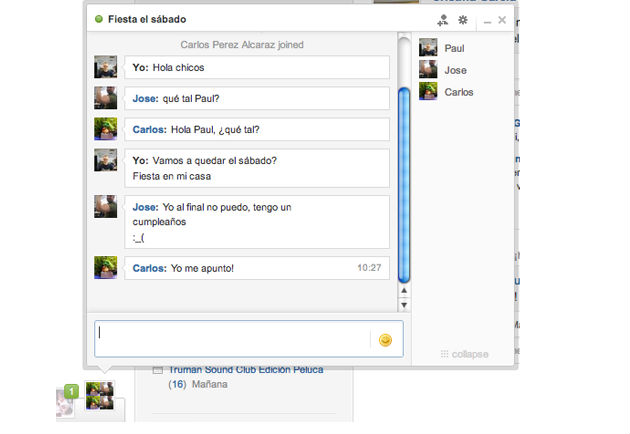Viewport: 630px width, 434px height.
Task: Click Jose's name in 'Yo al final no puedo' message
Action: tap(145, 207)
